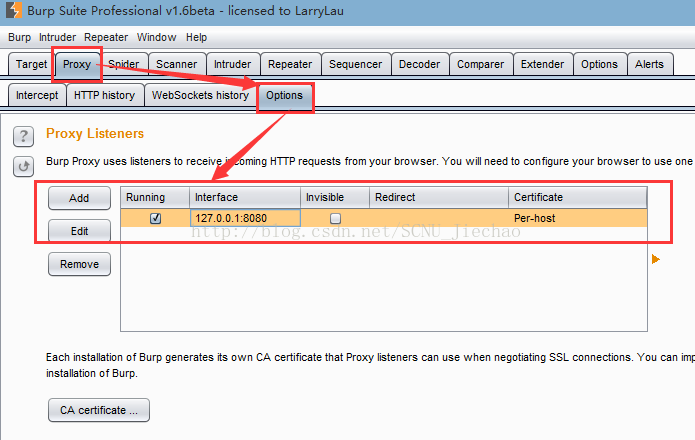Sort by the Running column header

(x=155, y=197)
